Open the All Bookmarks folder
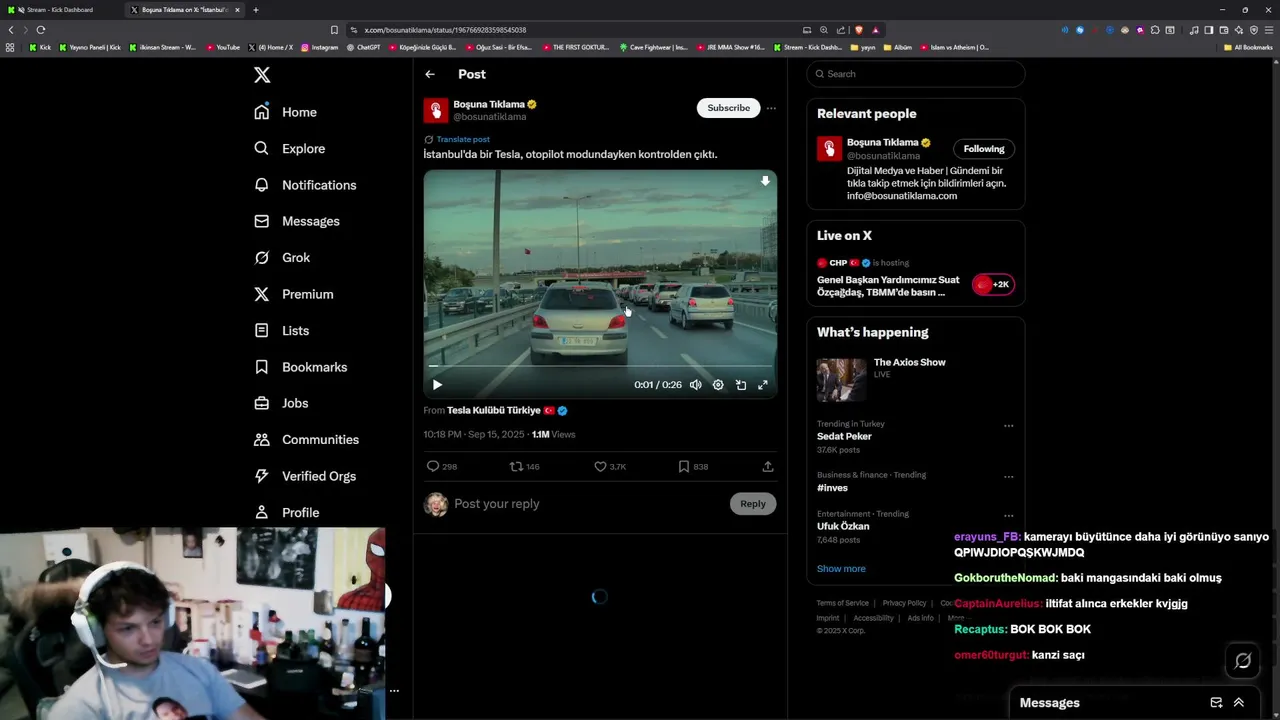 pos(1248,47)
